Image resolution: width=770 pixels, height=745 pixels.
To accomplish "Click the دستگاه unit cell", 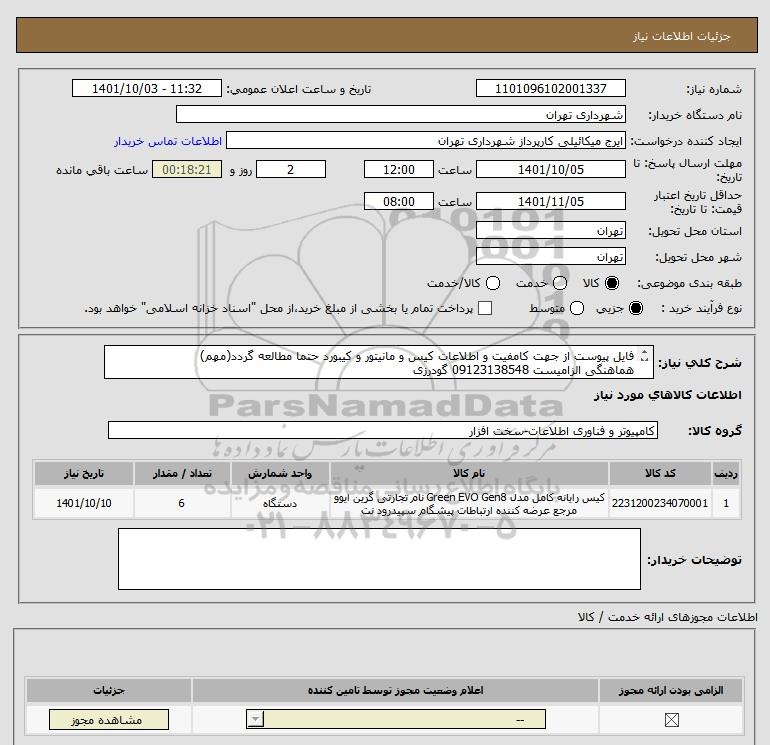I will 280,503.
